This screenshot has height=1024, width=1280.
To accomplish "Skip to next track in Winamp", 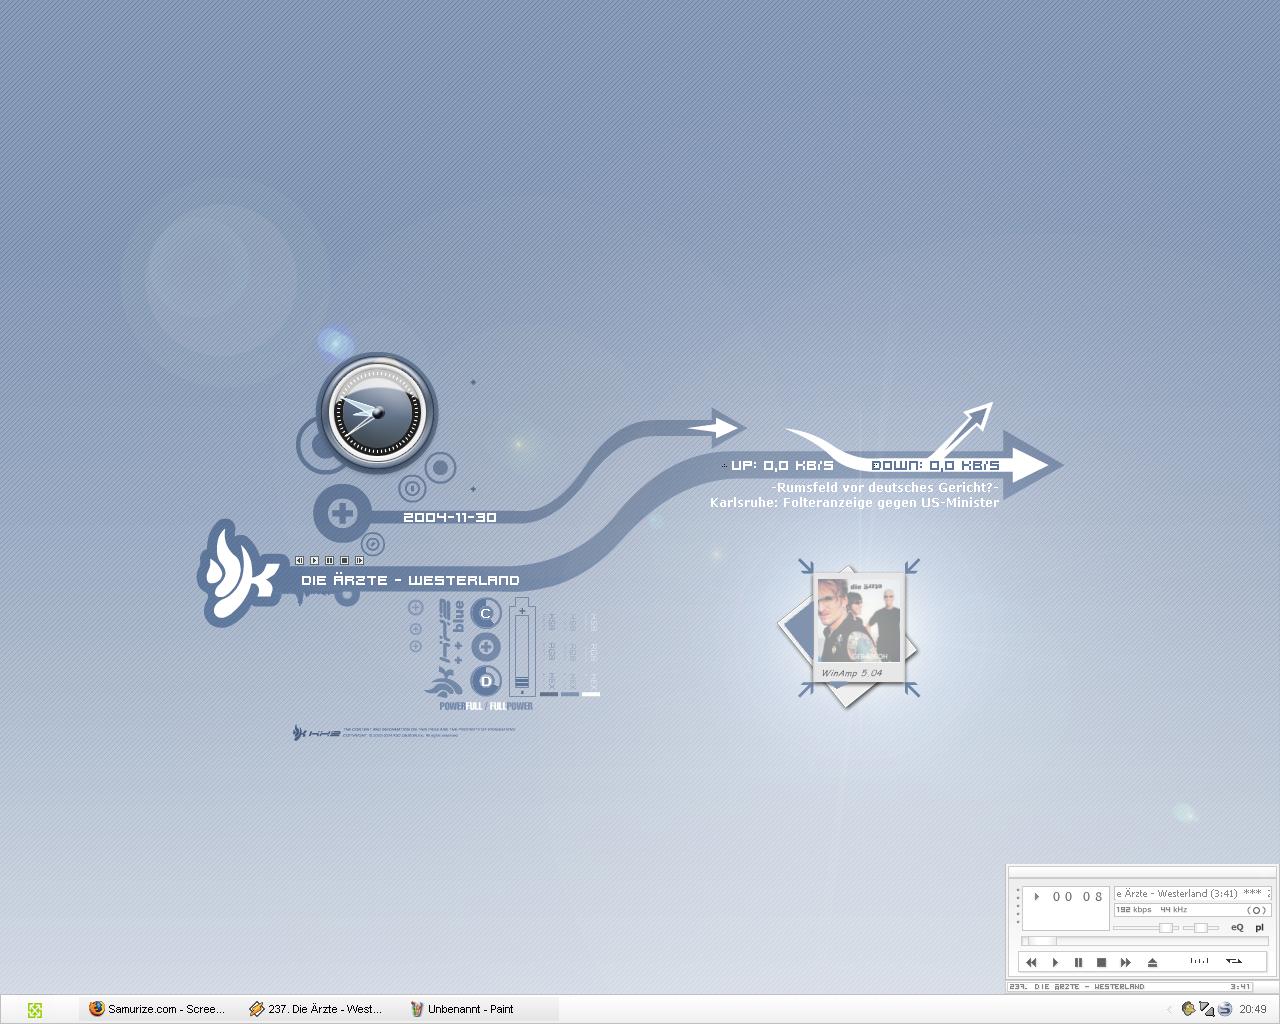I will 1125,962.
